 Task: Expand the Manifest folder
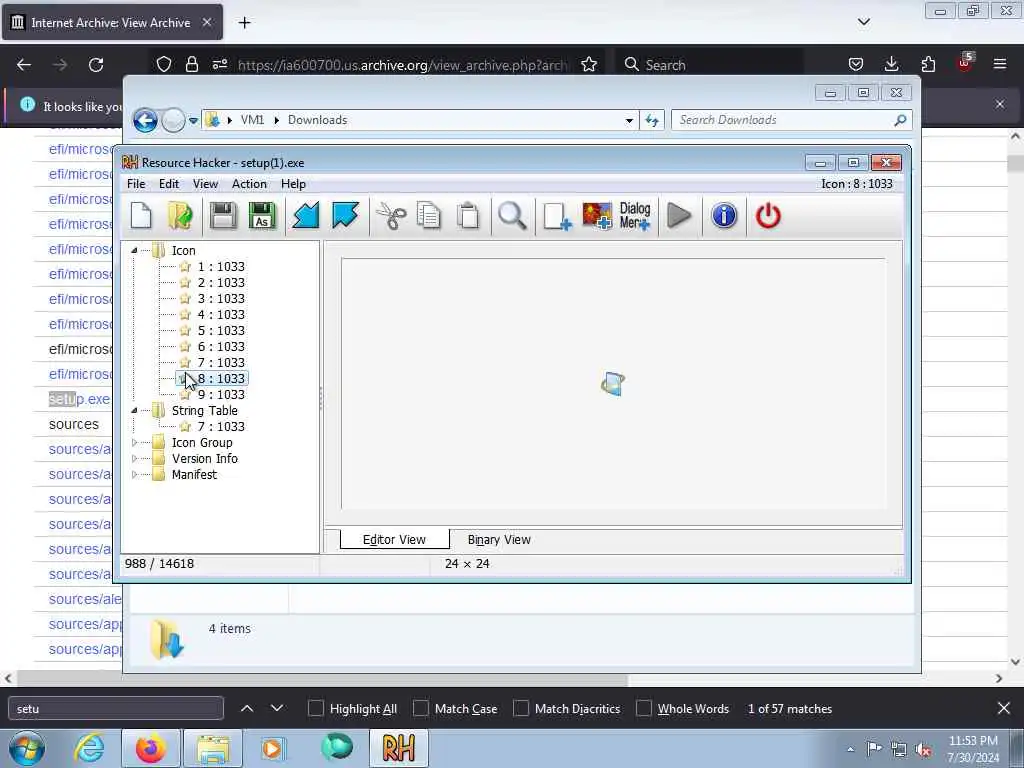click(x=134, y=475)
